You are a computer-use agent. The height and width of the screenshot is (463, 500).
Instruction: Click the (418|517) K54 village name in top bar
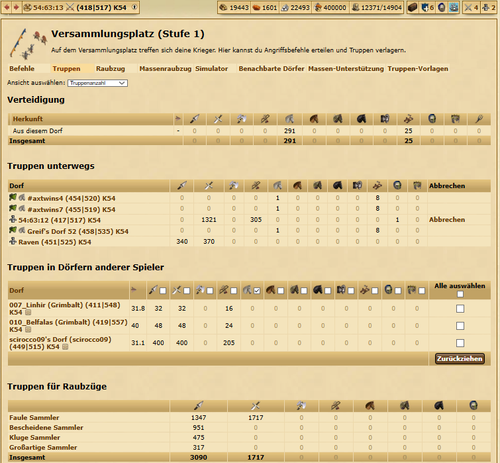pyautogui.click(x=101, y=7)
